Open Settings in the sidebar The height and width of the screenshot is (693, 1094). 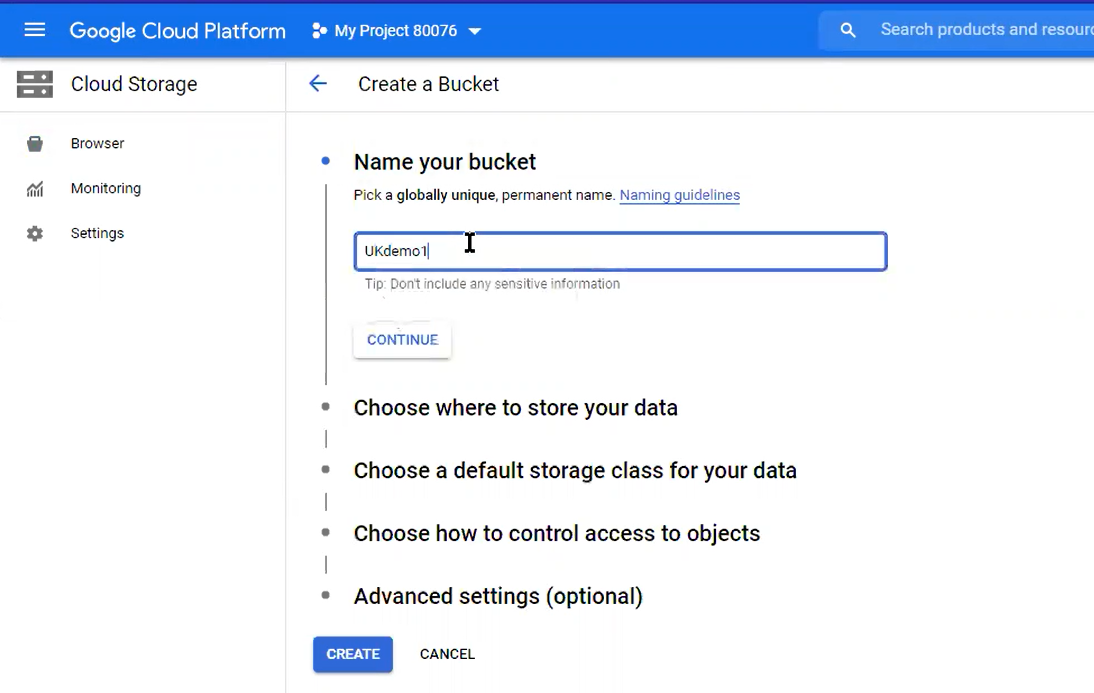(x=97, y=233)
